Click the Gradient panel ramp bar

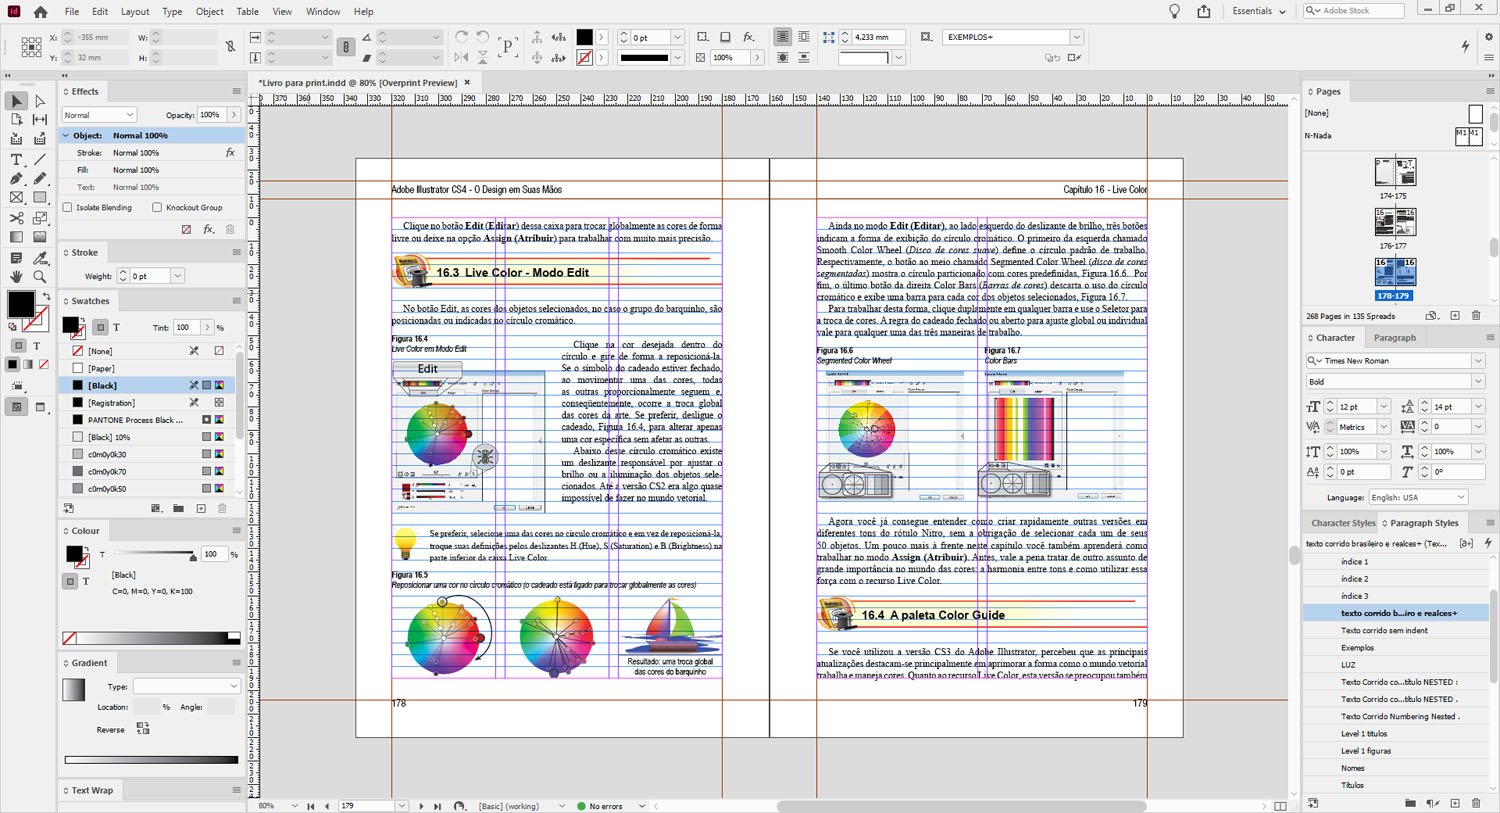tap(152, 760)
